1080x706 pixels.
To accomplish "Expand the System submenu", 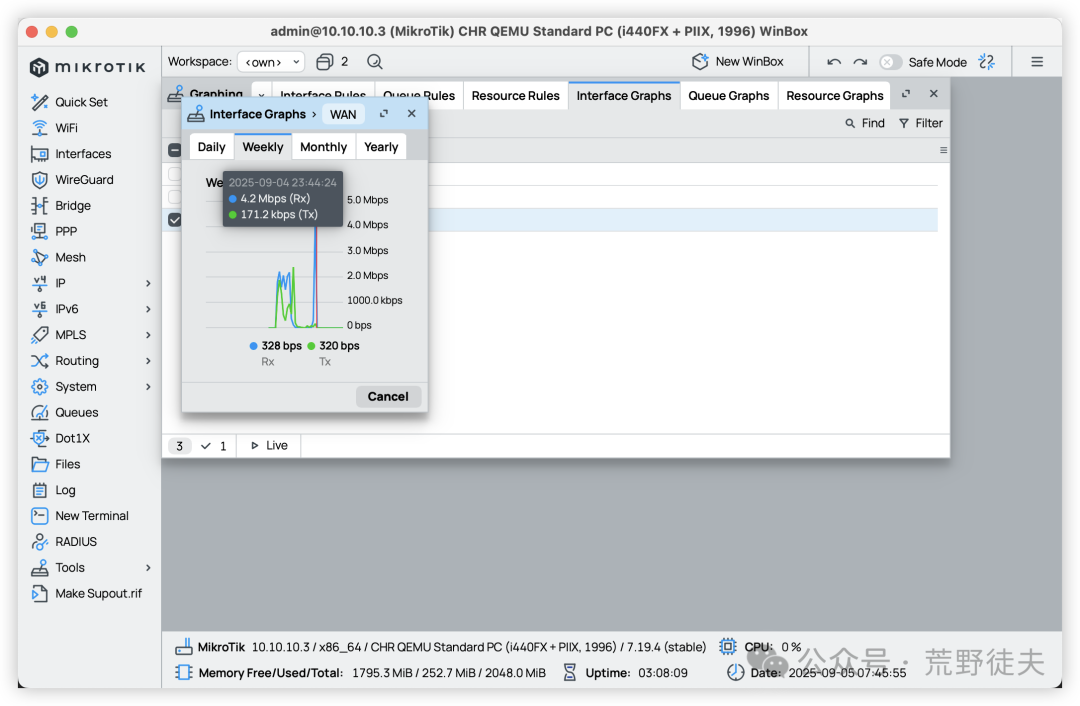I will pos(148,386).
